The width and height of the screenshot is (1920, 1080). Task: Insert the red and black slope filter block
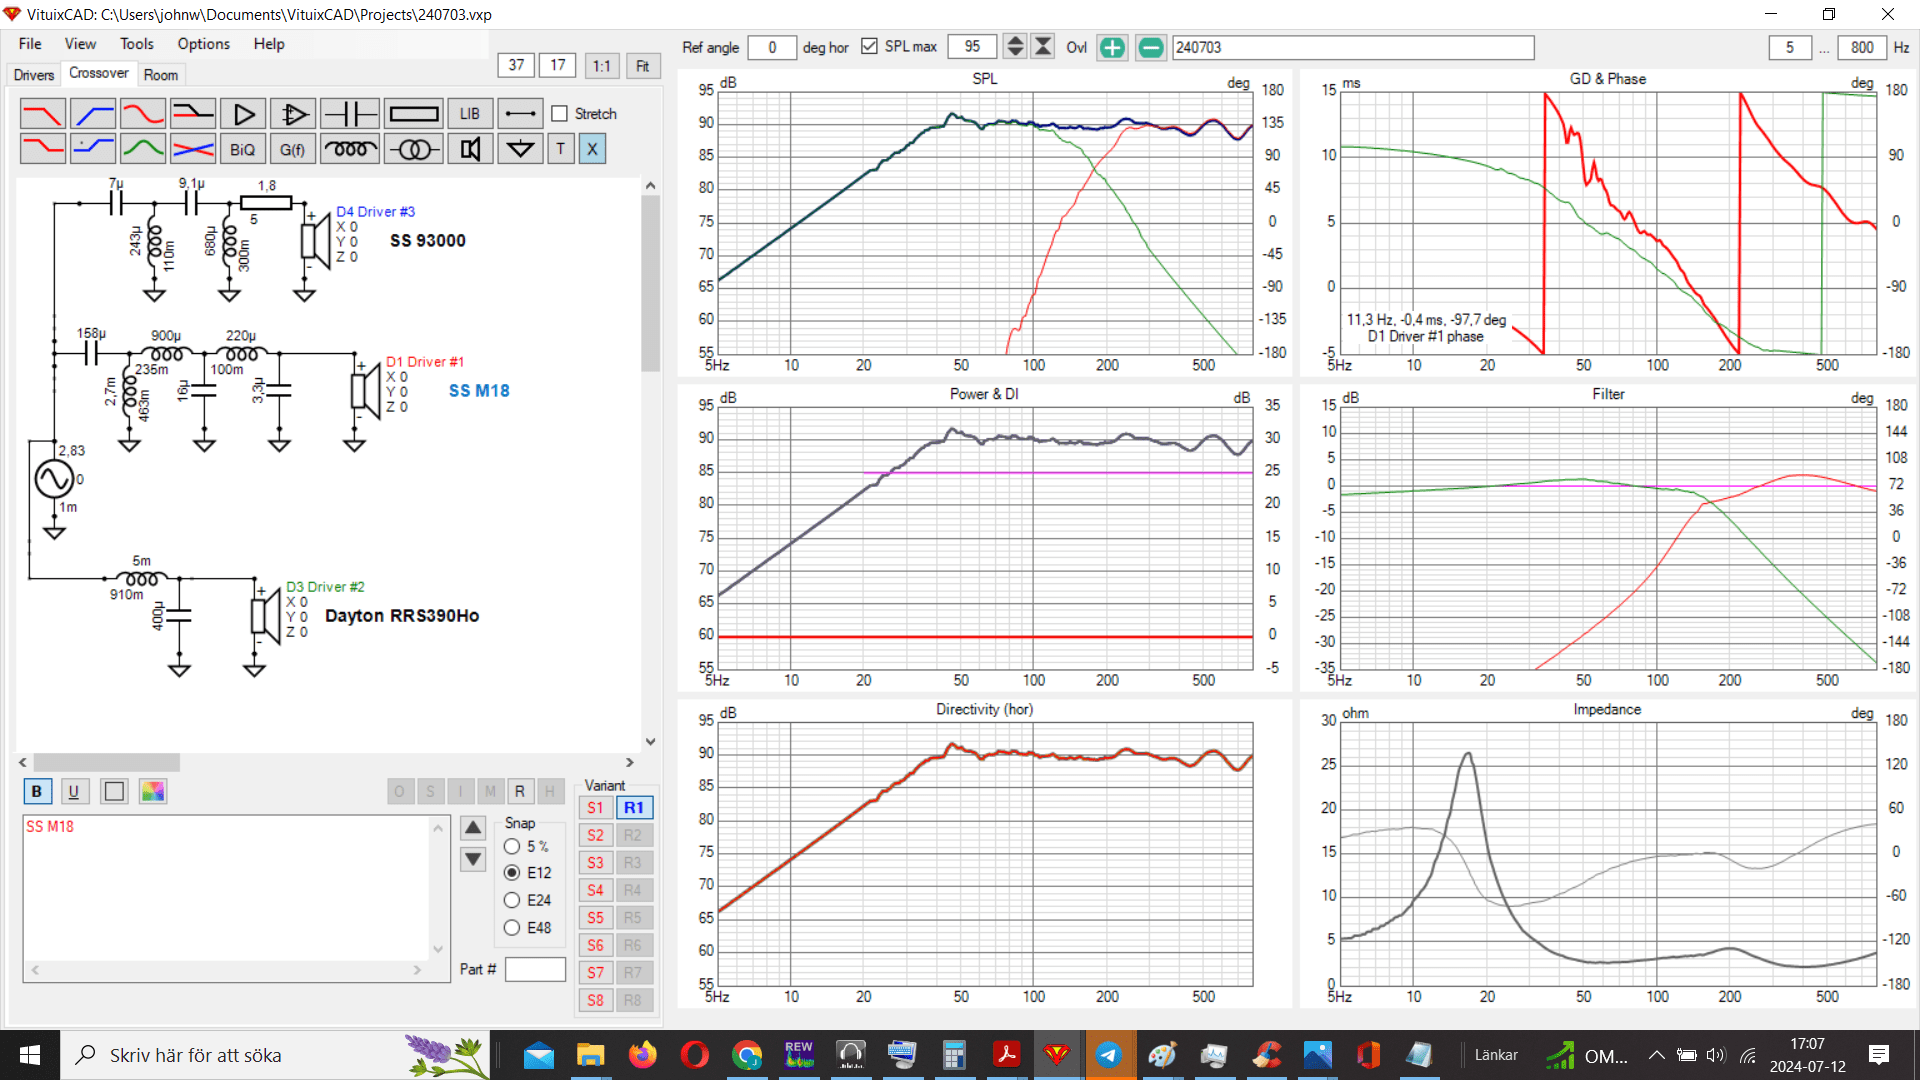pyautogui.click(x=193, y=114)
